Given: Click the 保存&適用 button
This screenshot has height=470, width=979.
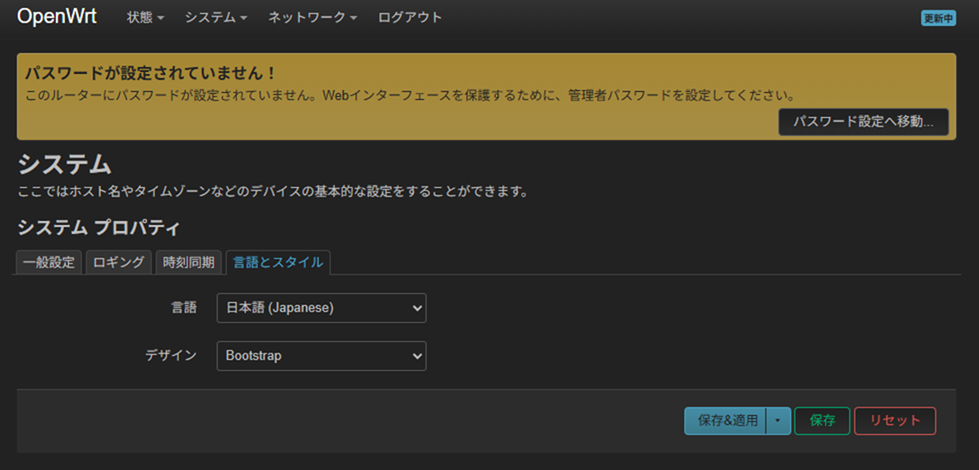Looking at the screenshot, I should point(725,421).
